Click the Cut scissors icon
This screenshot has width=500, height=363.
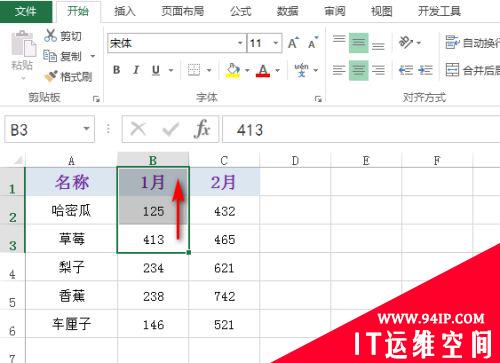point(50,35)
